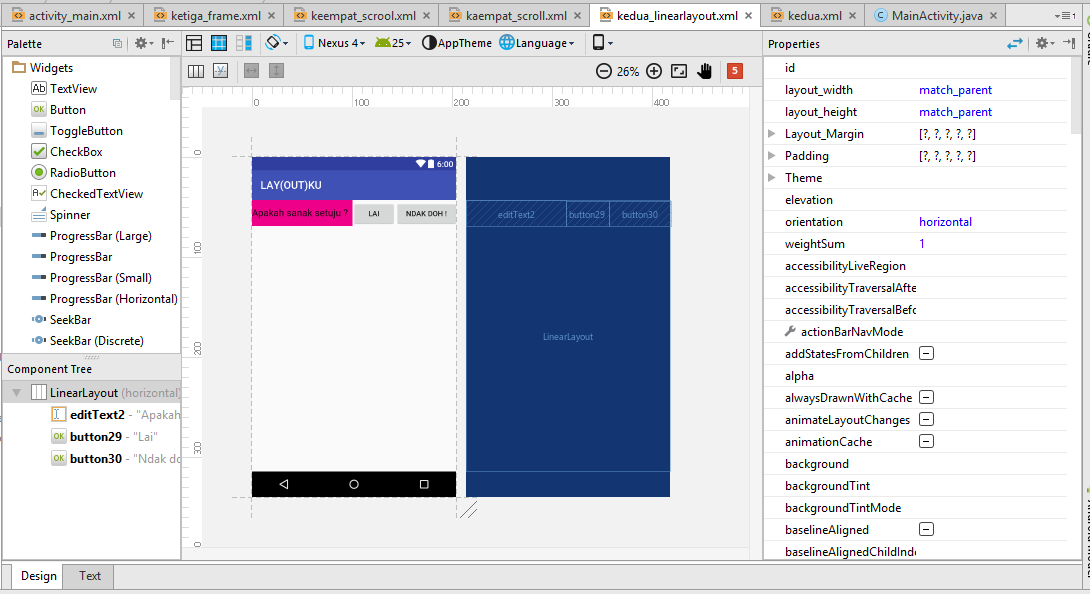The width and height of the screenshot is (1090, 594).
Task: Switch to the Text editor tab
Action: coord(90,576)
